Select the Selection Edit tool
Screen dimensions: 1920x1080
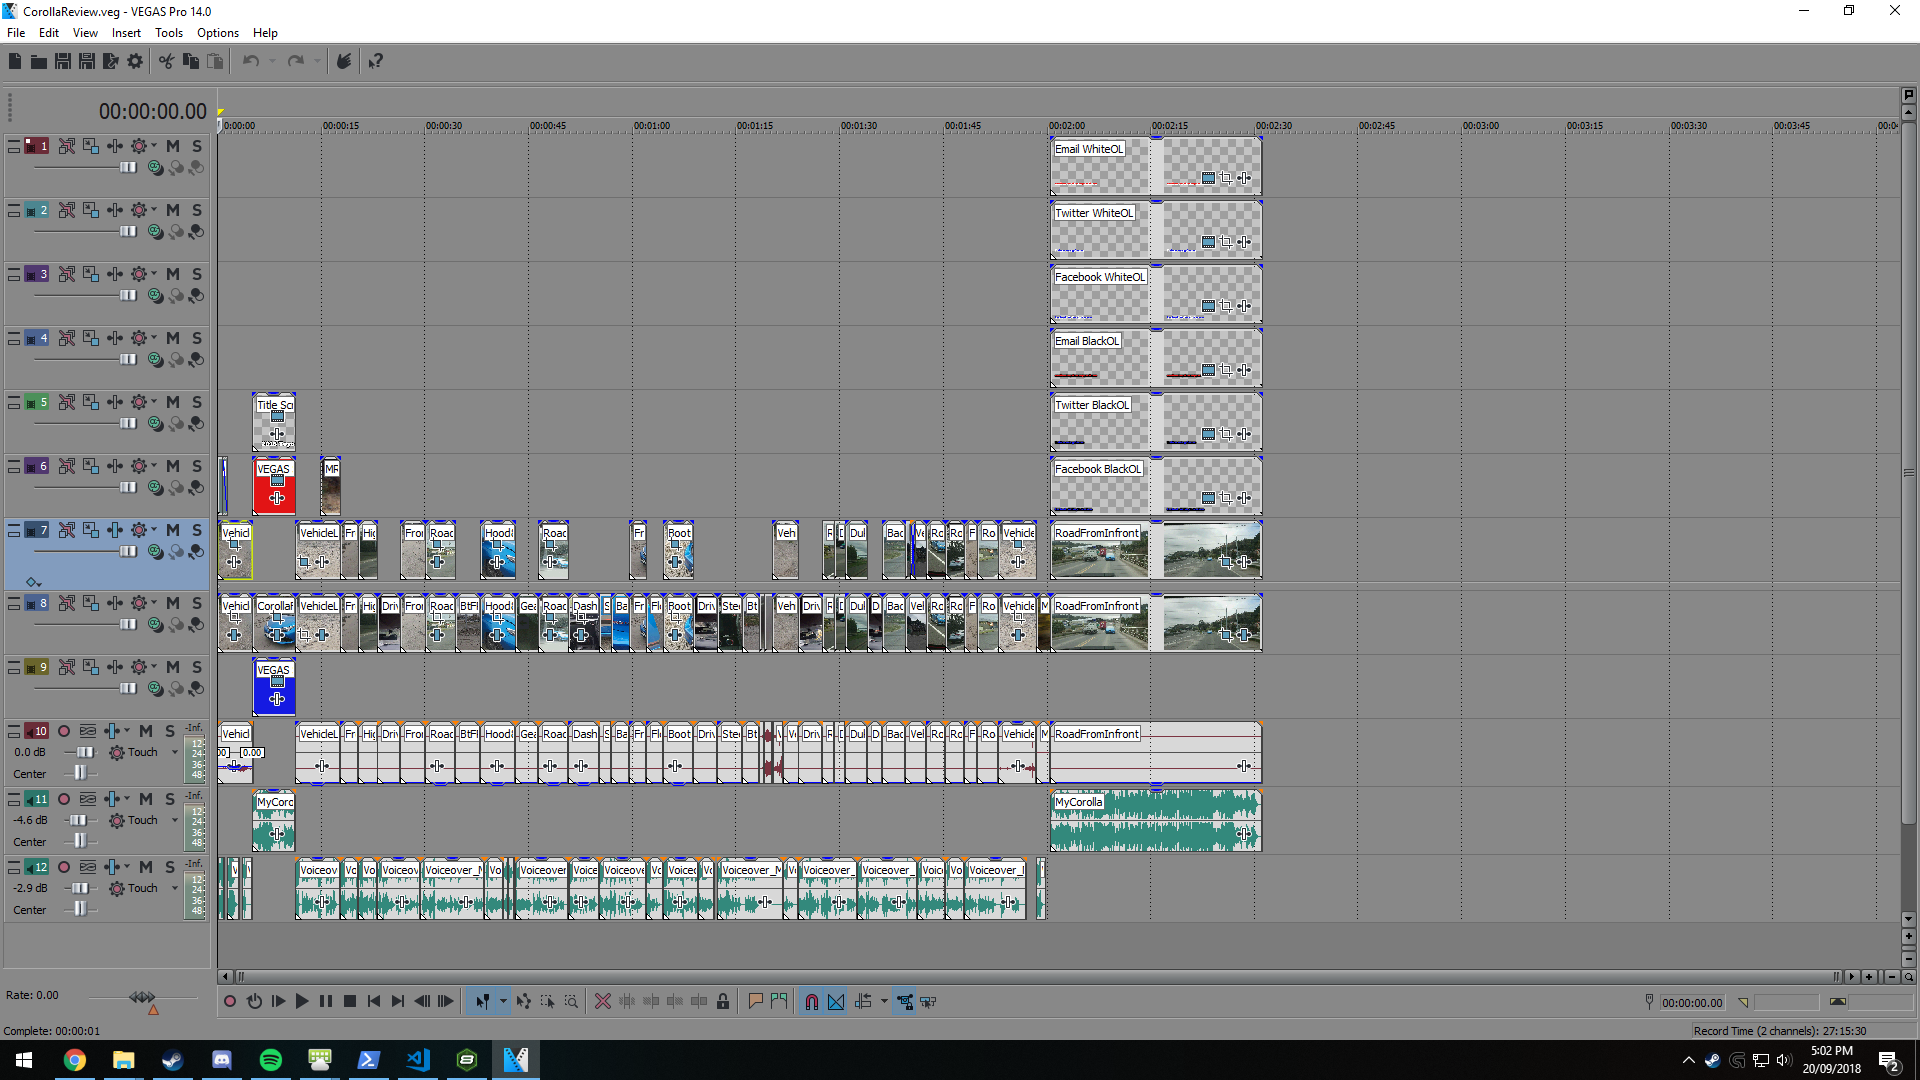(547, 1001)
